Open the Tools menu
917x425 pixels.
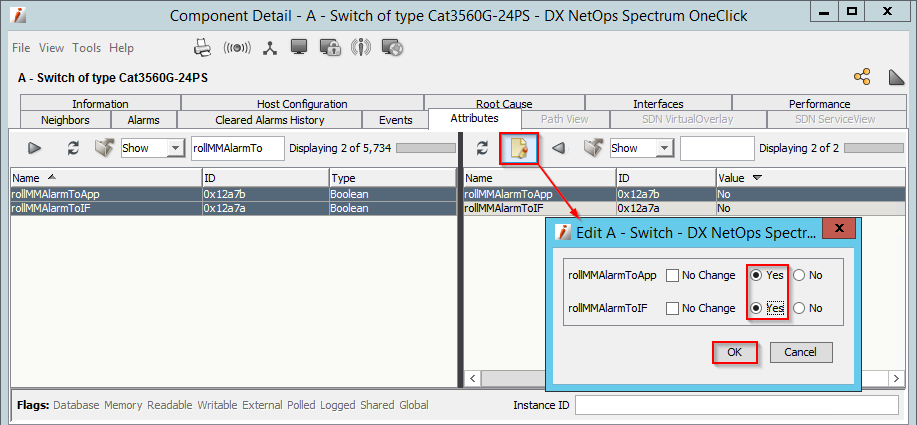tap(87, 48)
